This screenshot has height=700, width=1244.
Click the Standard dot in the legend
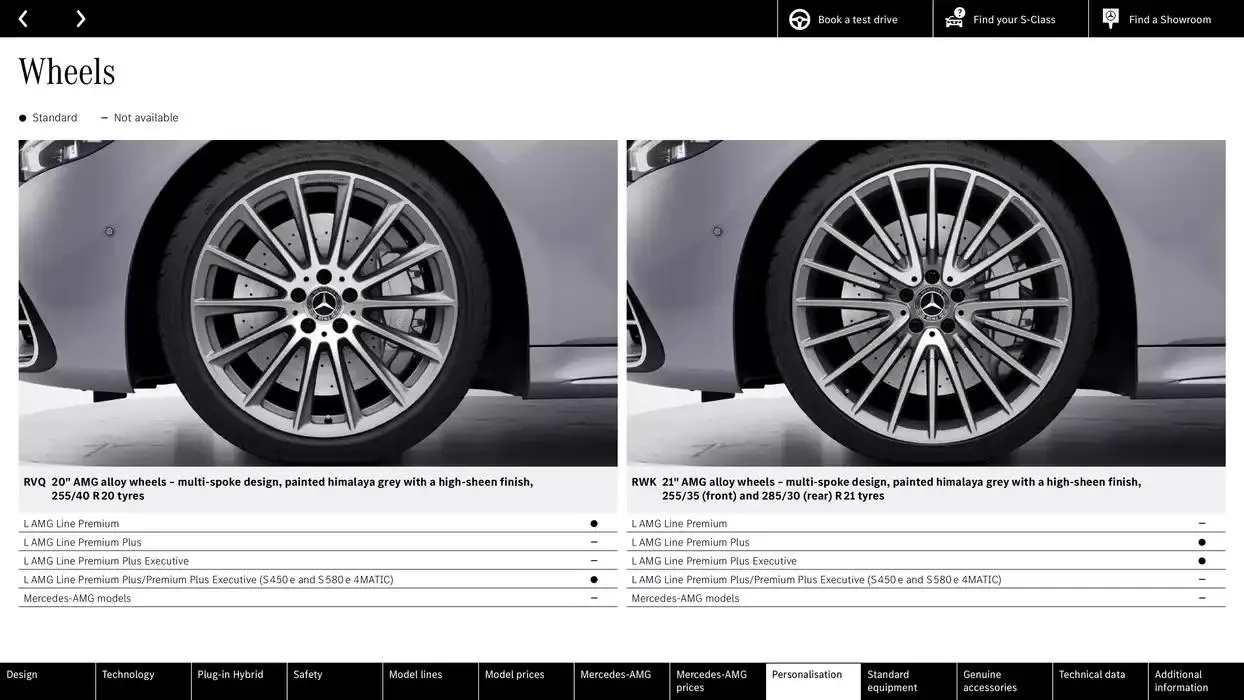point(21,117)
